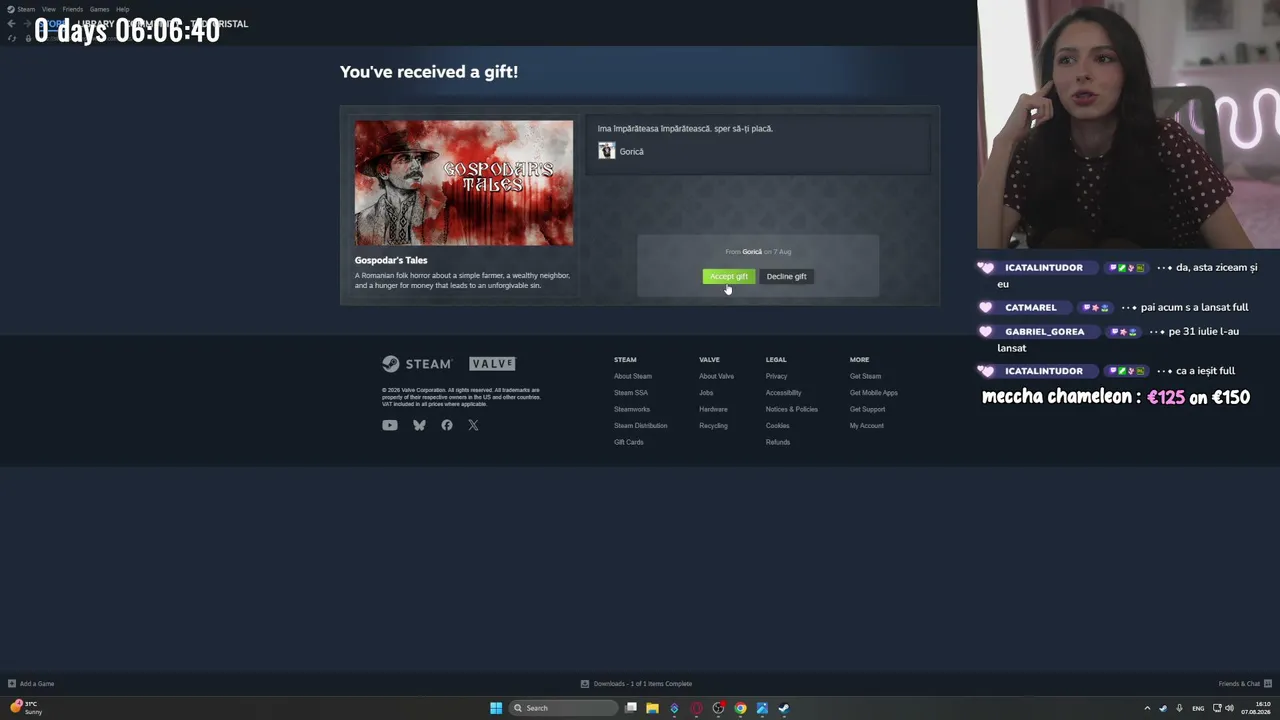
Task: Open the Friends menu
Action: 73,9
